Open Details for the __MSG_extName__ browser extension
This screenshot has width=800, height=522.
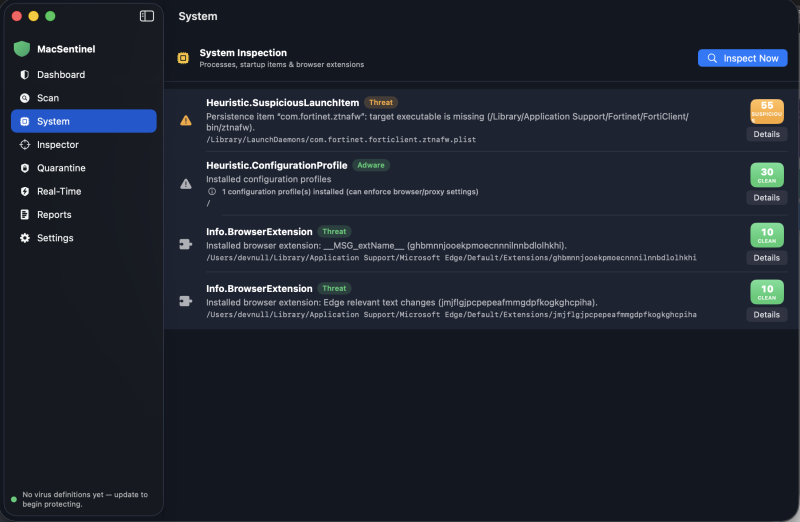(x=766, y=258)
